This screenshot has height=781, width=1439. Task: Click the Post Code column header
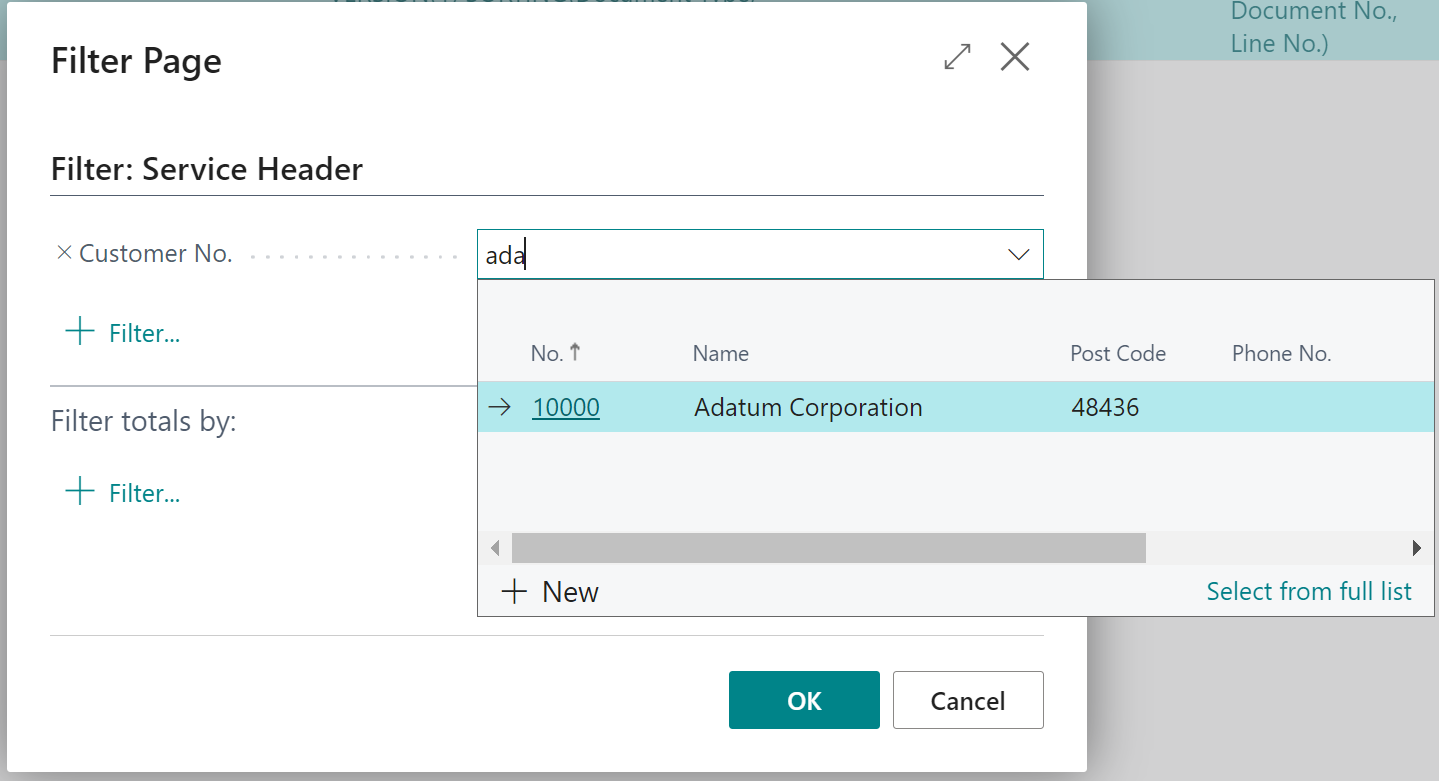coord(1118,353)
